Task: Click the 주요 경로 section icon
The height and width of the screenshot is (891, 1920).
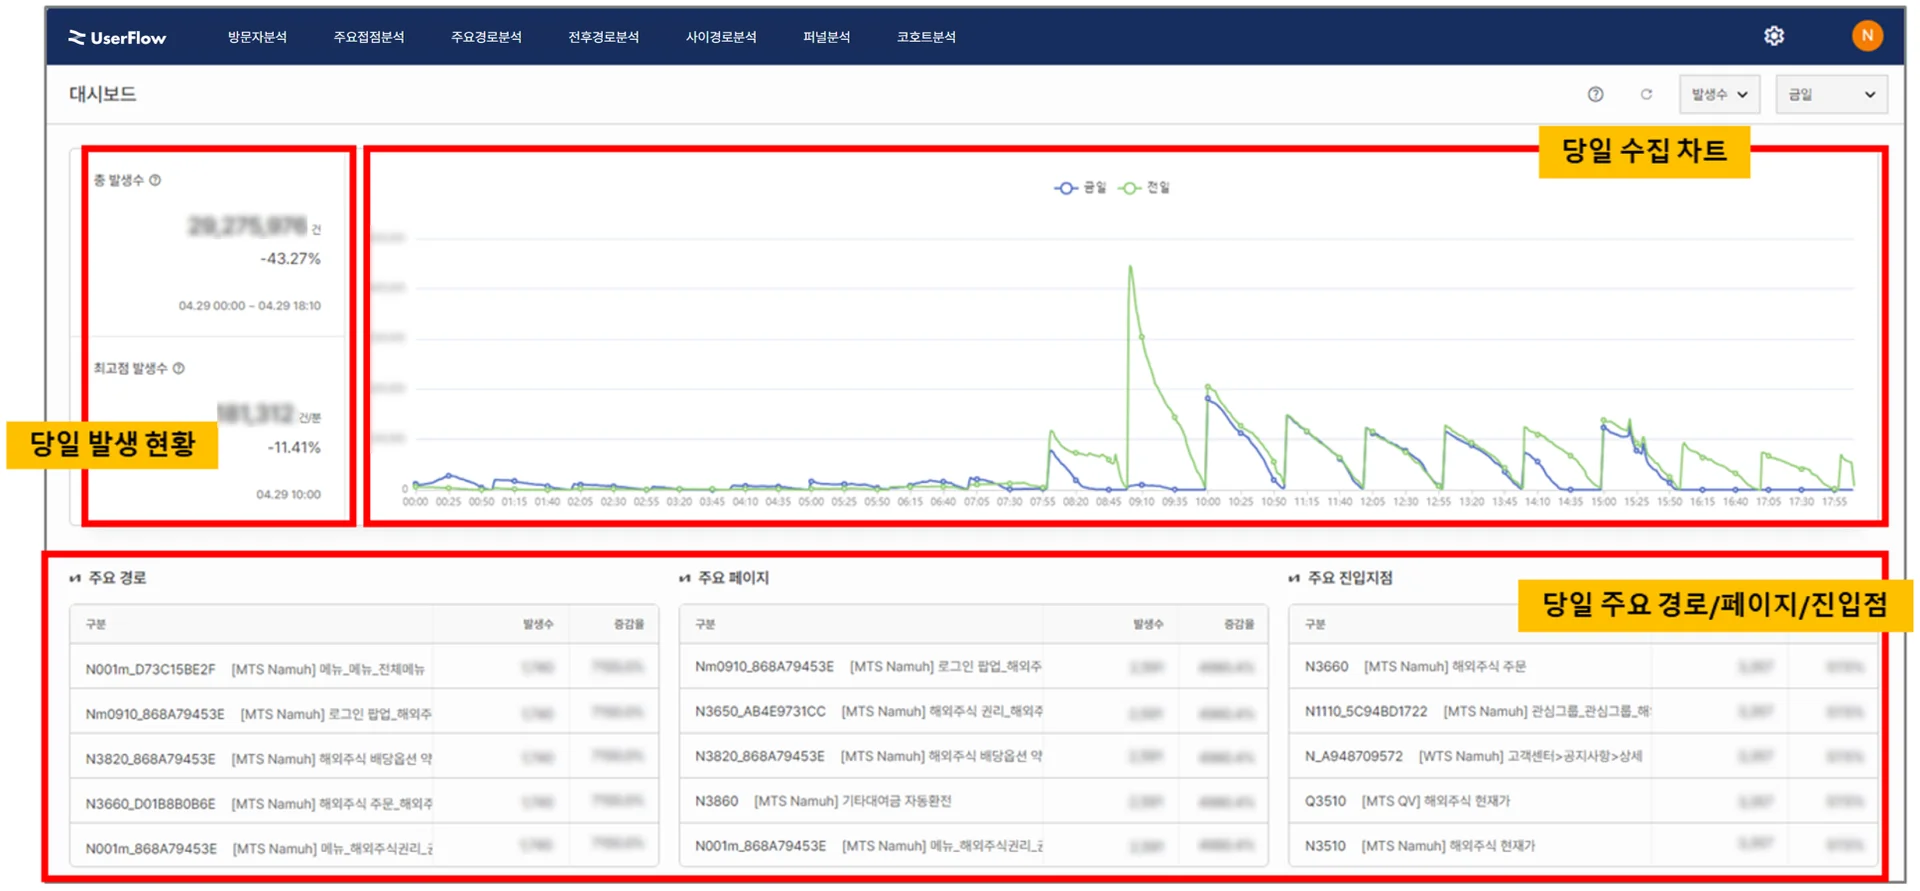Action: coord(75,578)
